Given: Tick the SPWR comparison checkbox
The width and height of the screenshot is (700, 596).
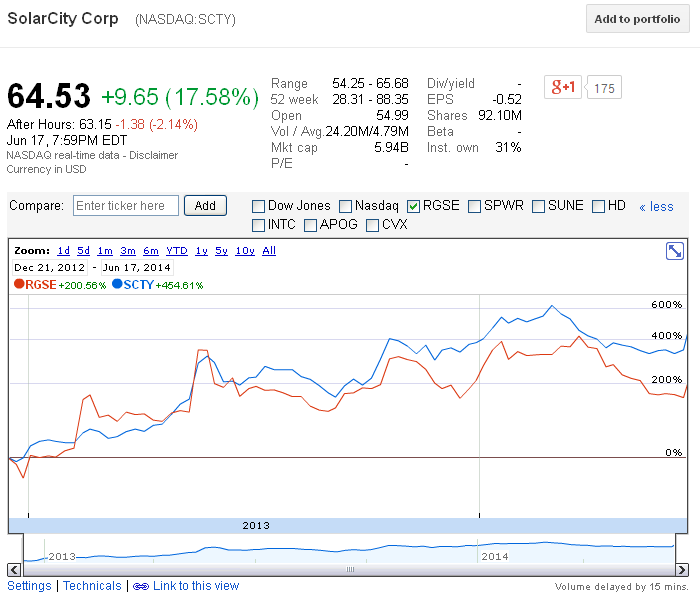Looking at the screenshot, I should 474,207.
